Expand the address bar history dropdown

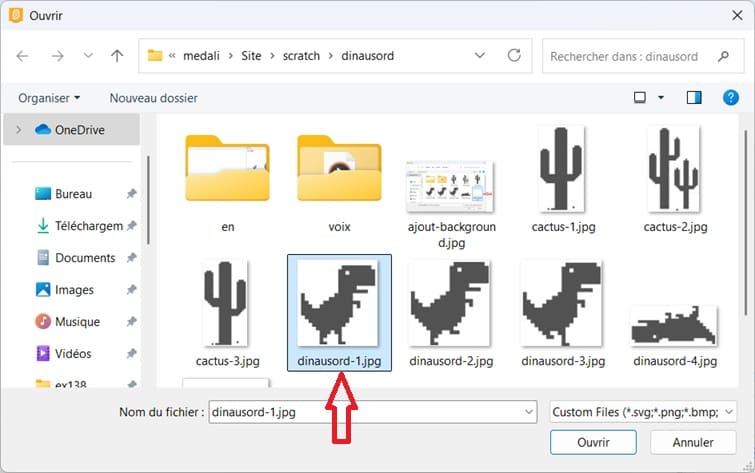(x=480, y=55)
